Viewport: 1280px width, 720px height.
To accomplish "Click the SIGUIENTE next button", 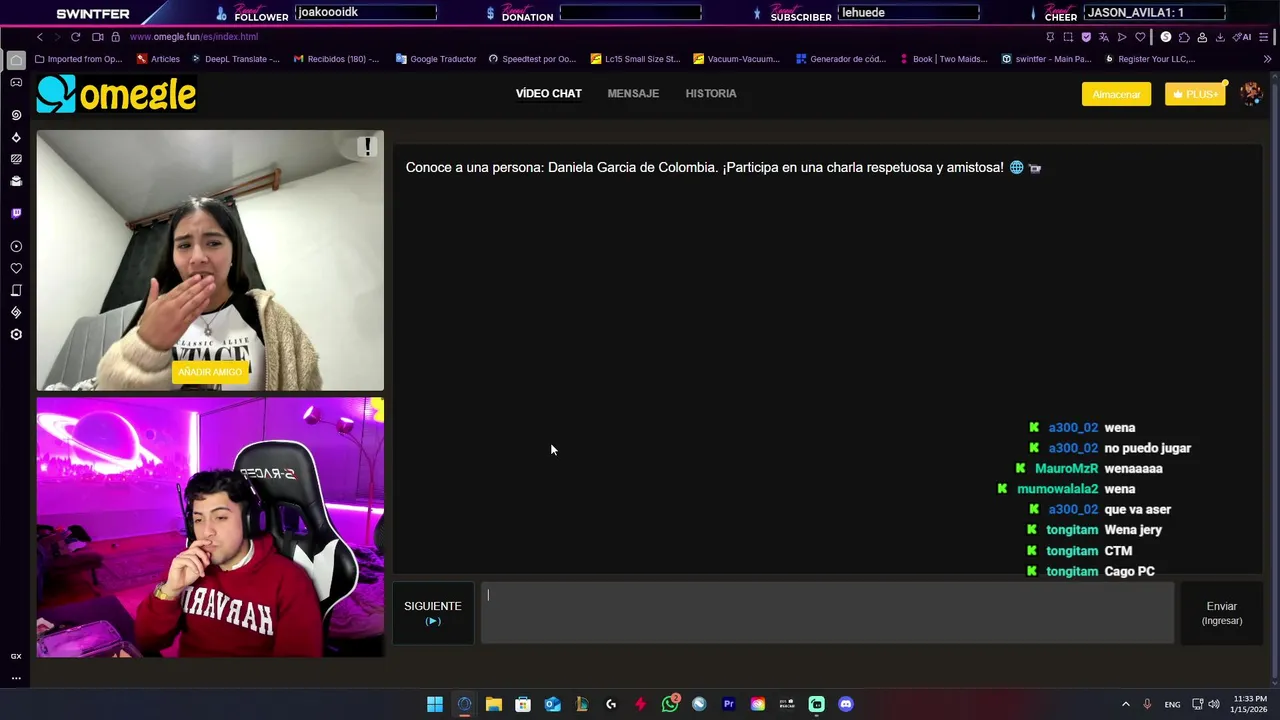I will point(433,613).
